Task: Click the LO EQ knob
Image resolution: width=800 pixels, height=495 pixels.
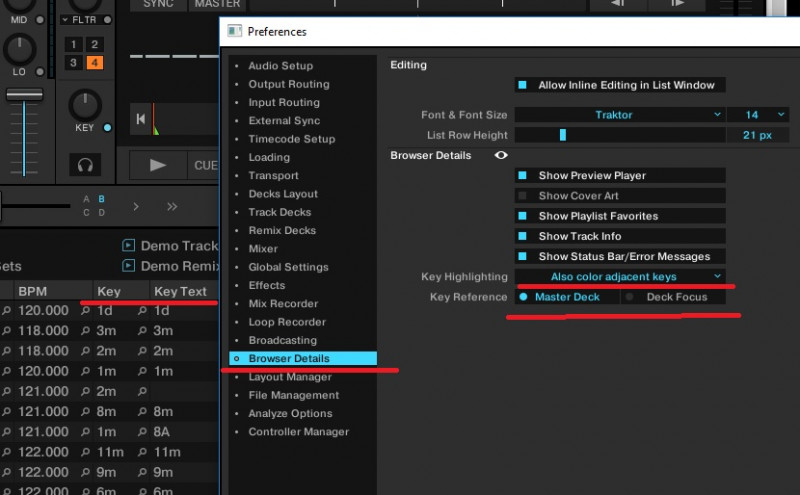Action: [20, 50]
